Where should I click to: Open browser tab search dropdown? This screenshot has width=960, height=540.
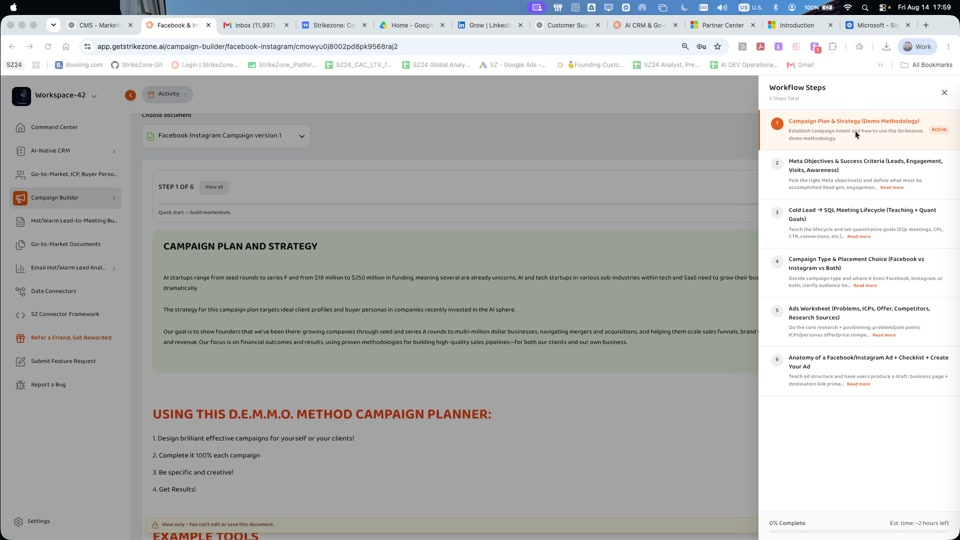(53, 25)
